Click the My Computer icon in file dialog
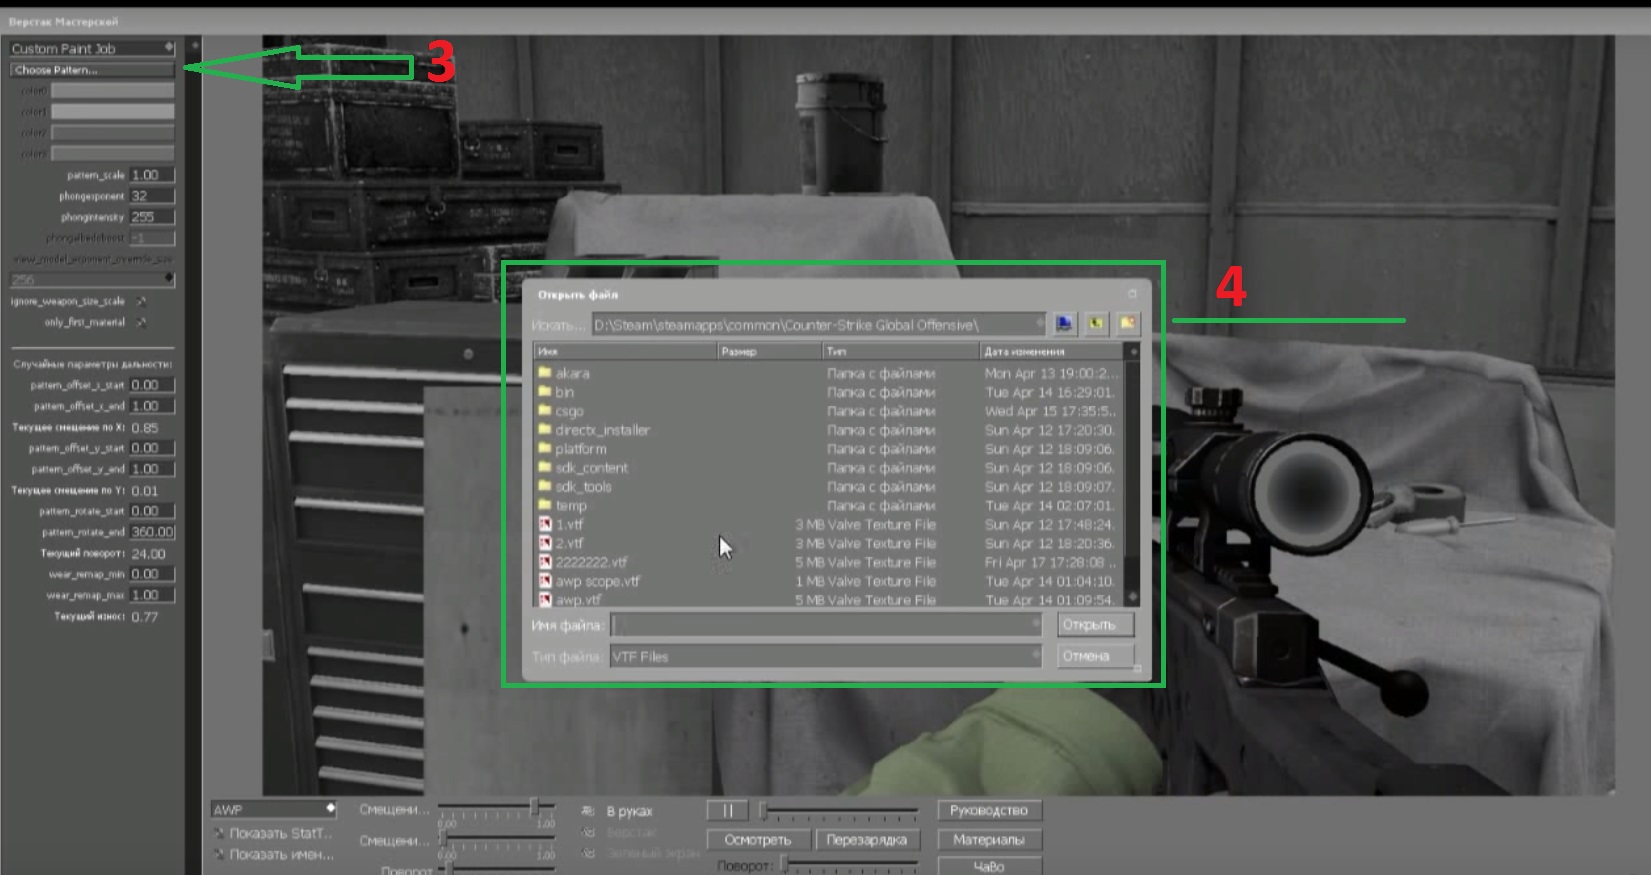This screenshot has width=1651, height=875. [x=1064, y=324]
